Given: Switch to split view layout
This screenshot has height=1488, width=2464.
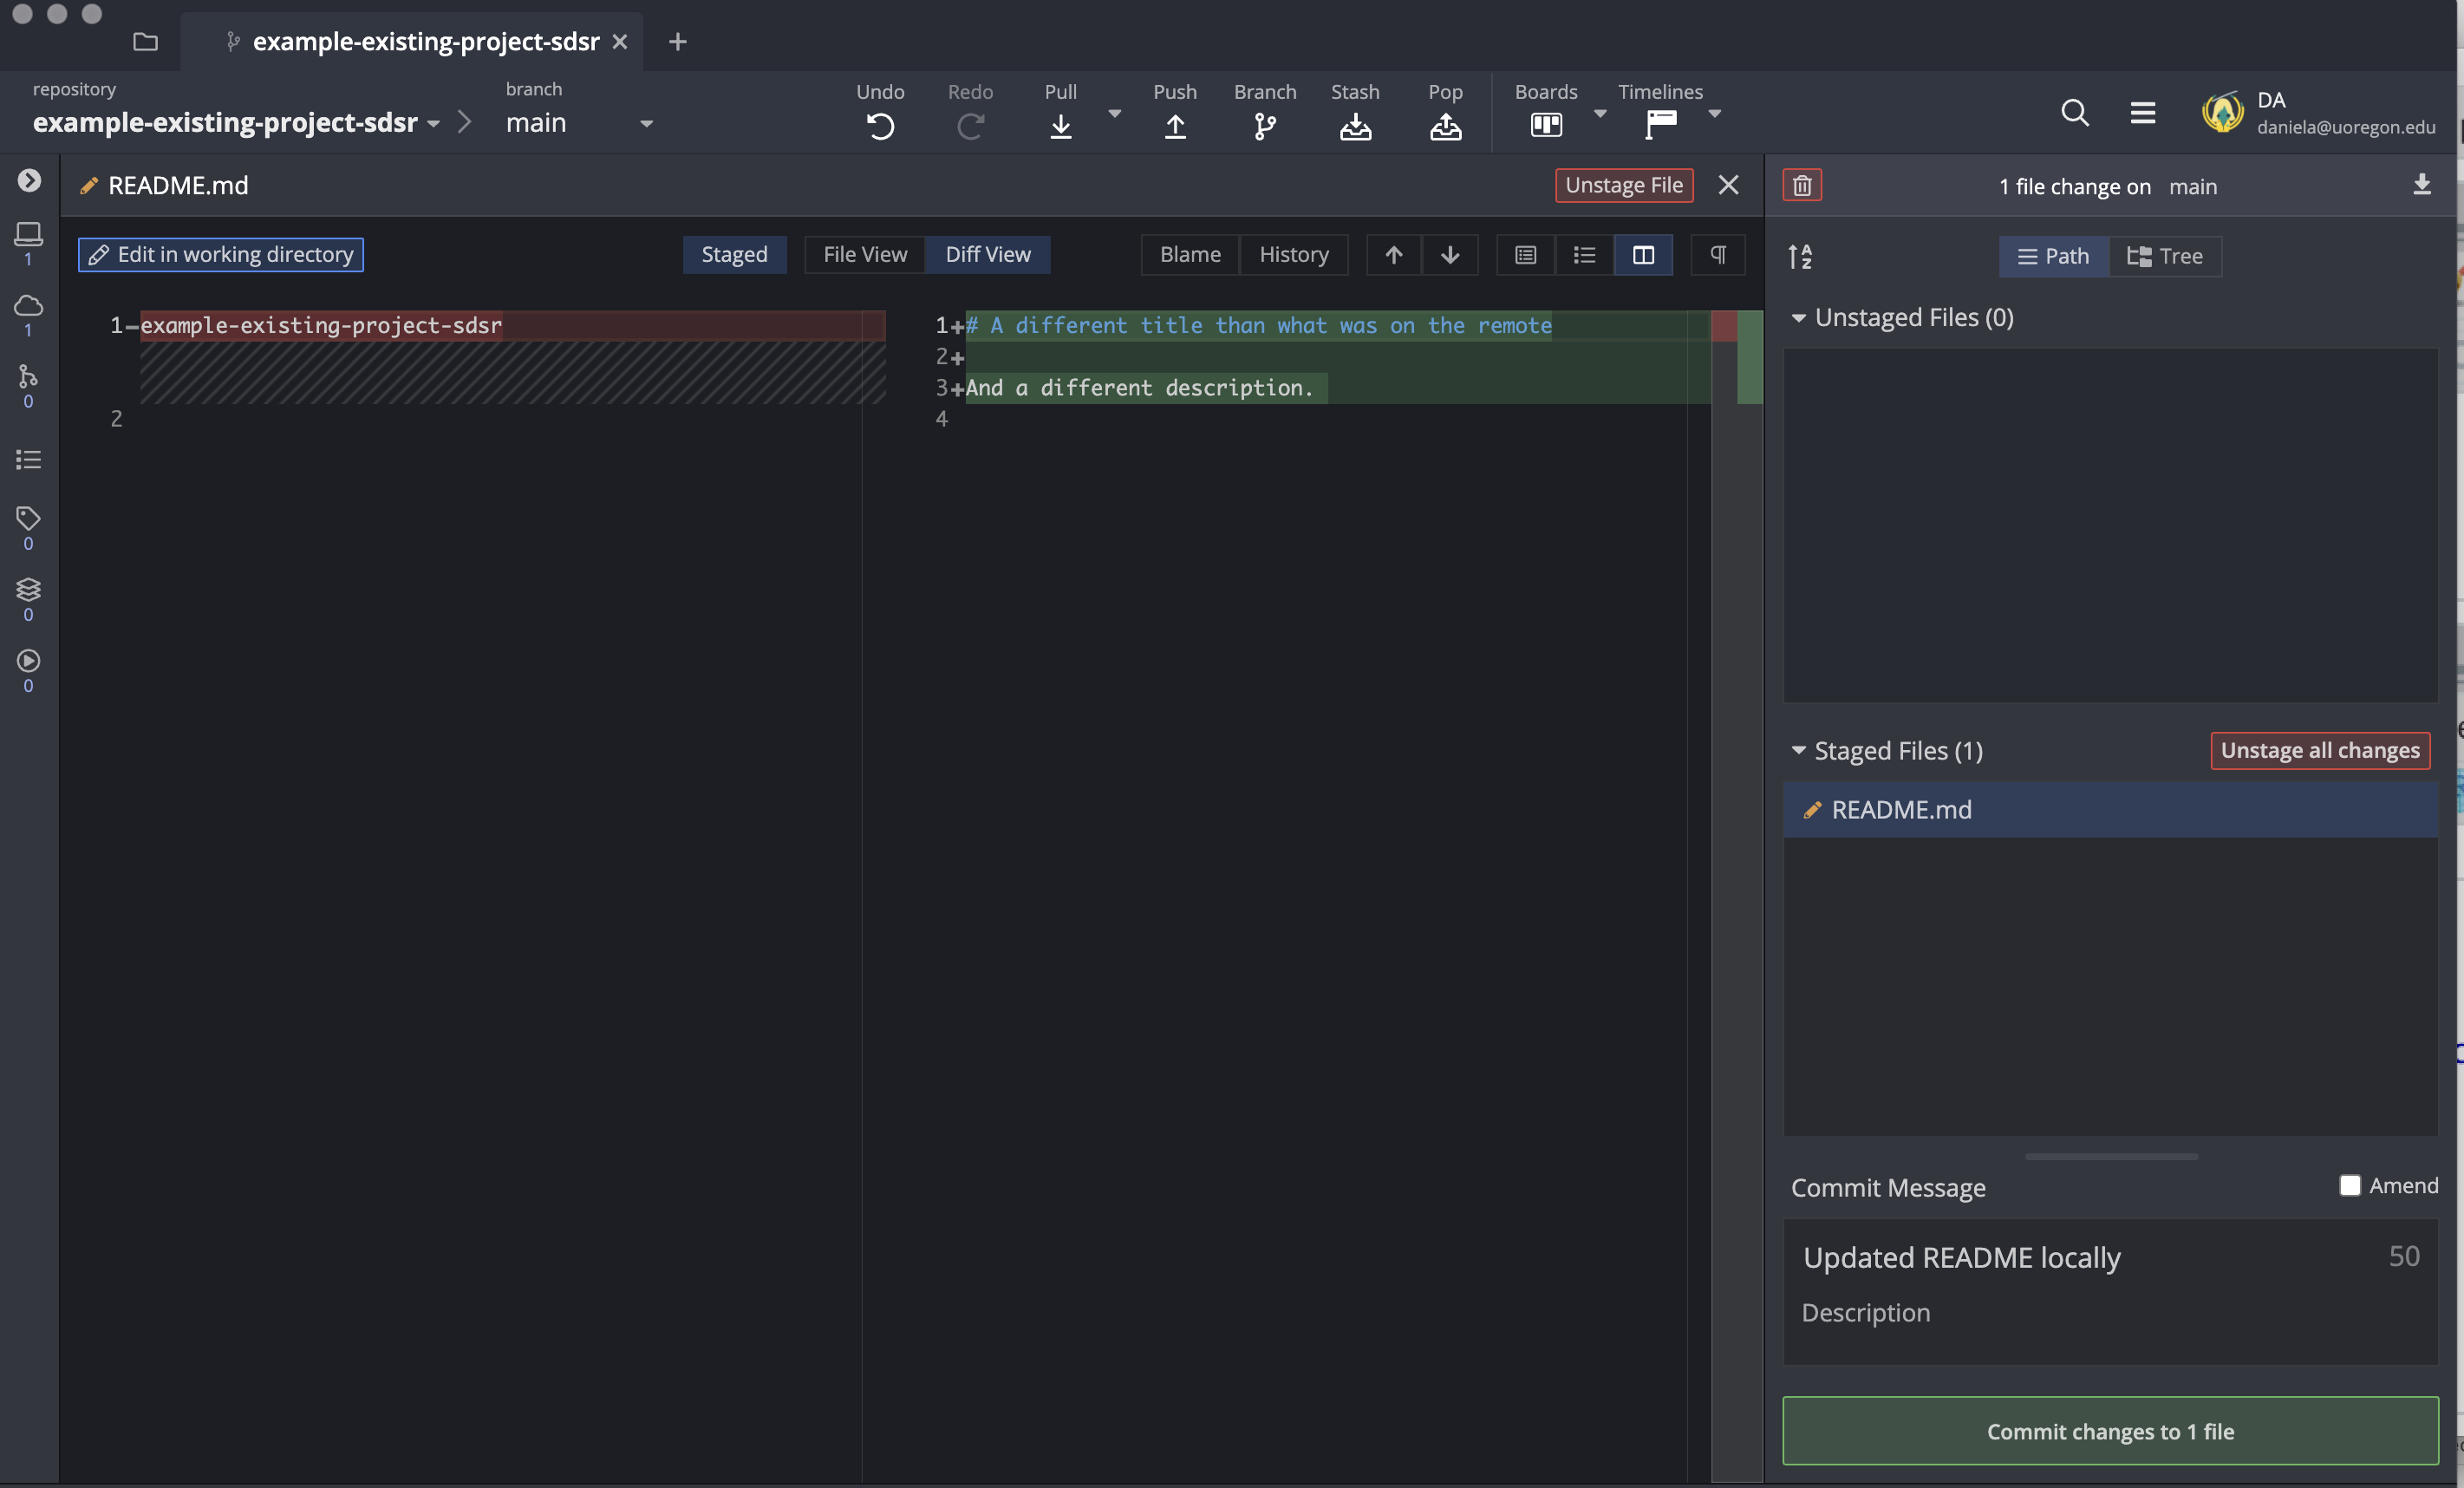Looking at the screenshot, I should click(1643, 254).
